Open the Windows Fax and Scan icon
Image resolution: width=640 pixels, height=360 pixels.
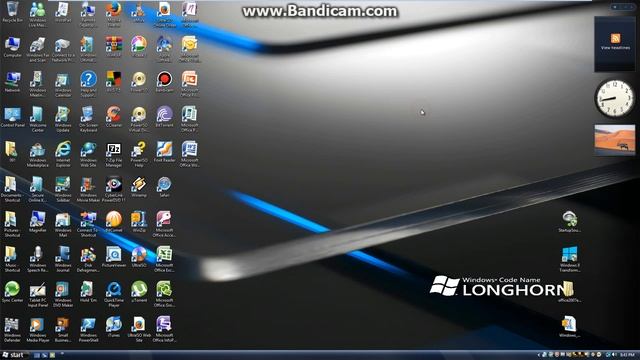point(38,49)
